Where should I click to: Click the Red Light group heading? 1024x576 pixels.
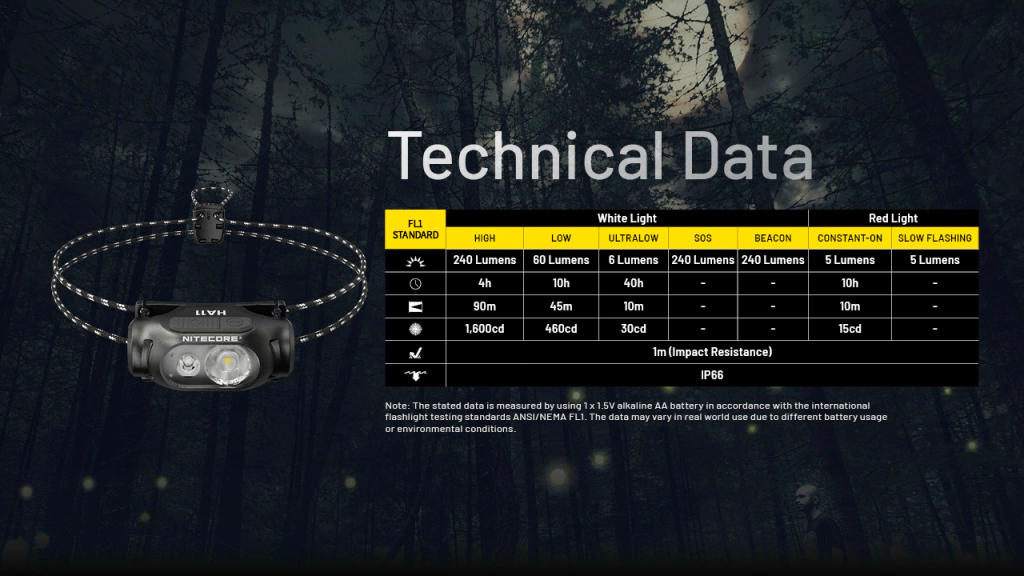pyautogui.click(x=893, y=218)
